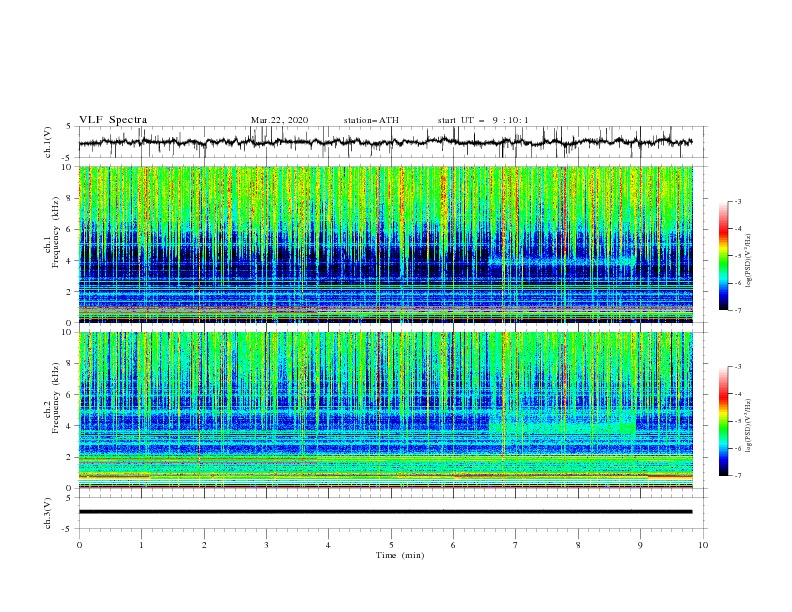This screenshot has width=792, height=612.
Task: Click the '10' tick on the time axis
Action: click(x=703, y=545)
